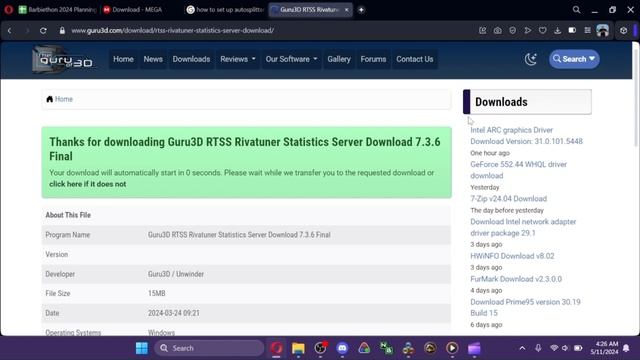Image resolution: width=640 pixels, height=360 pixels.
Task: Open the Opera menu logo
Action: click(x=8, y=9)
